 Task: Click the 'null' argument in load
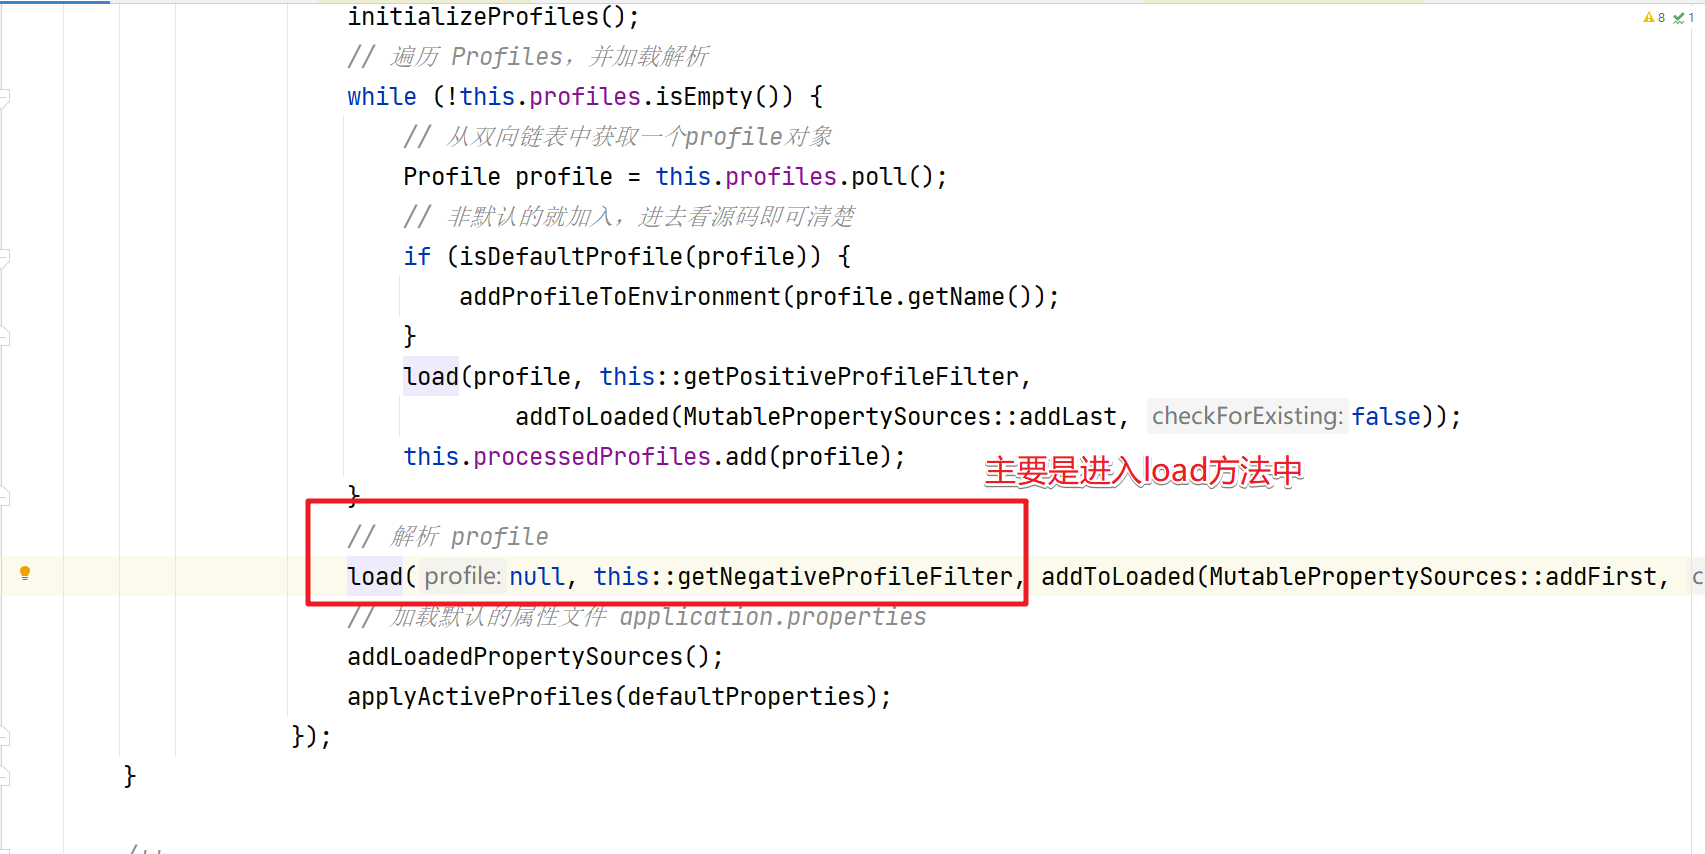pos(537,577)
